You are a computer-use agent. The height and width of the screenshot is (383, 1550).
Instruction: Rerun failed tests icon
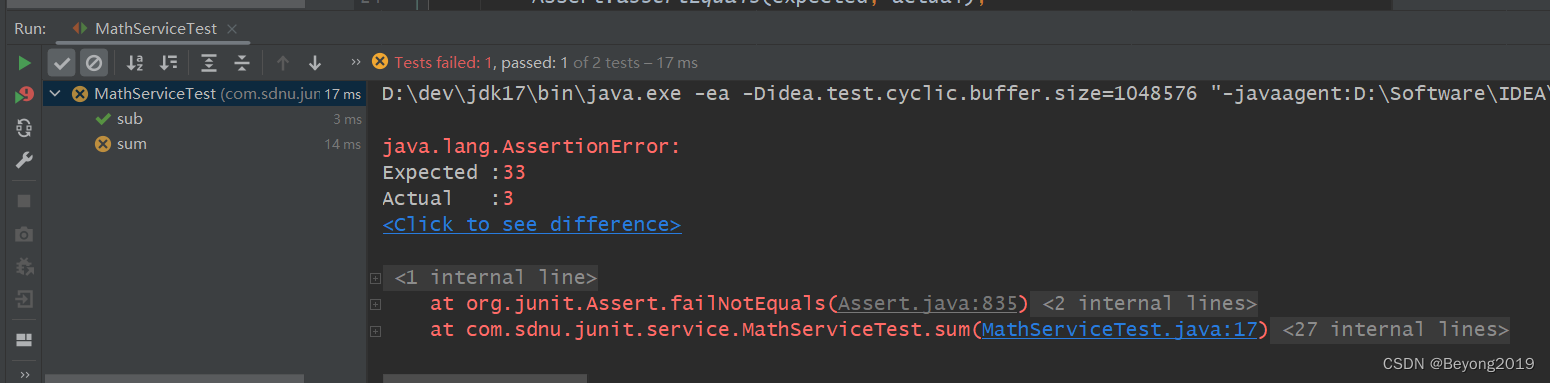pos(24,96)
